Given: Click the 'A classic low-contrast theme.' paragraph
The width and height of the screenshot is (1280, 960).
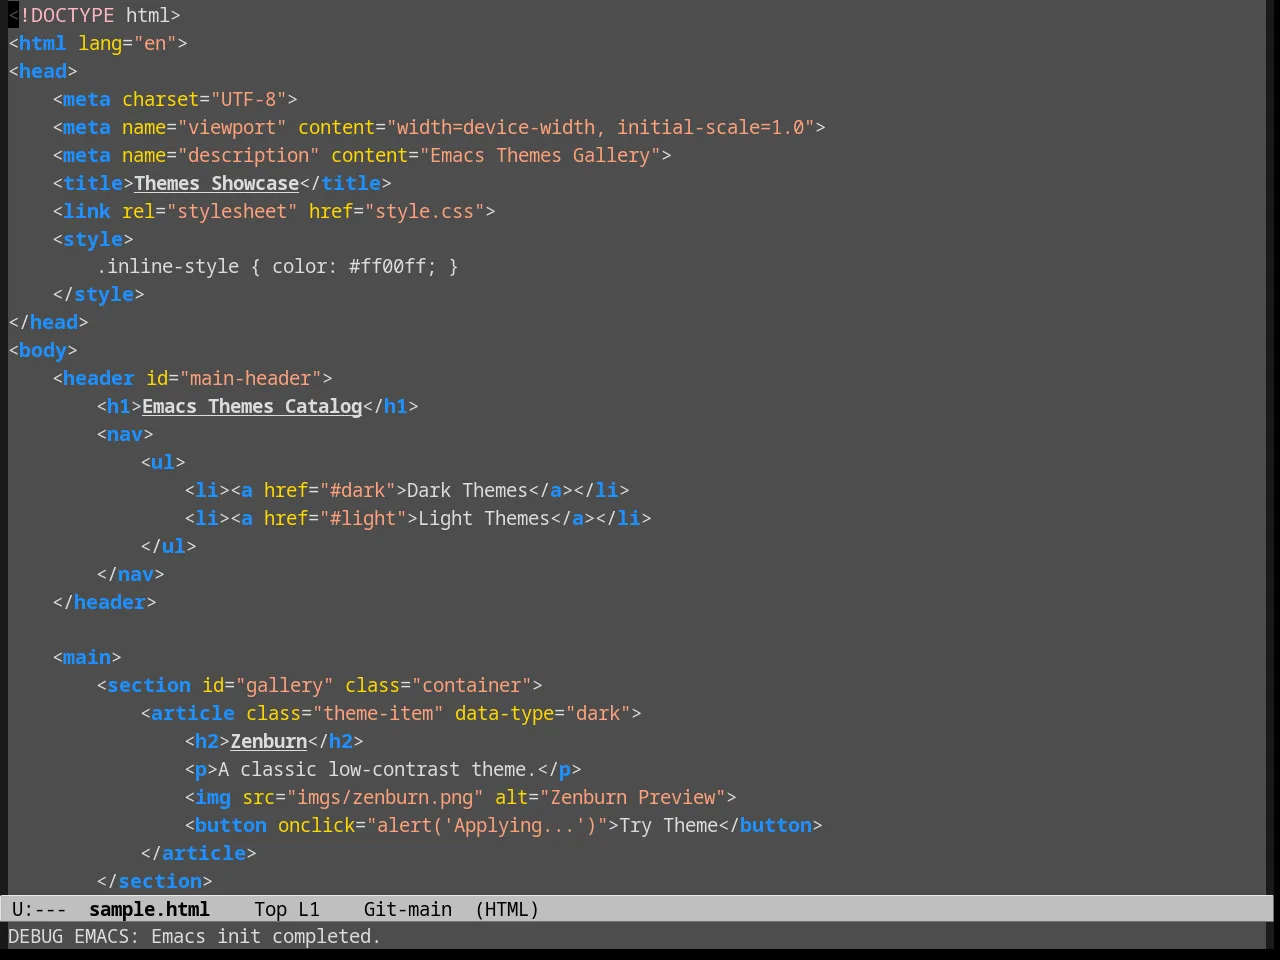Looking at the screenshot, I should pyautogui.click(x=377, y=769).
